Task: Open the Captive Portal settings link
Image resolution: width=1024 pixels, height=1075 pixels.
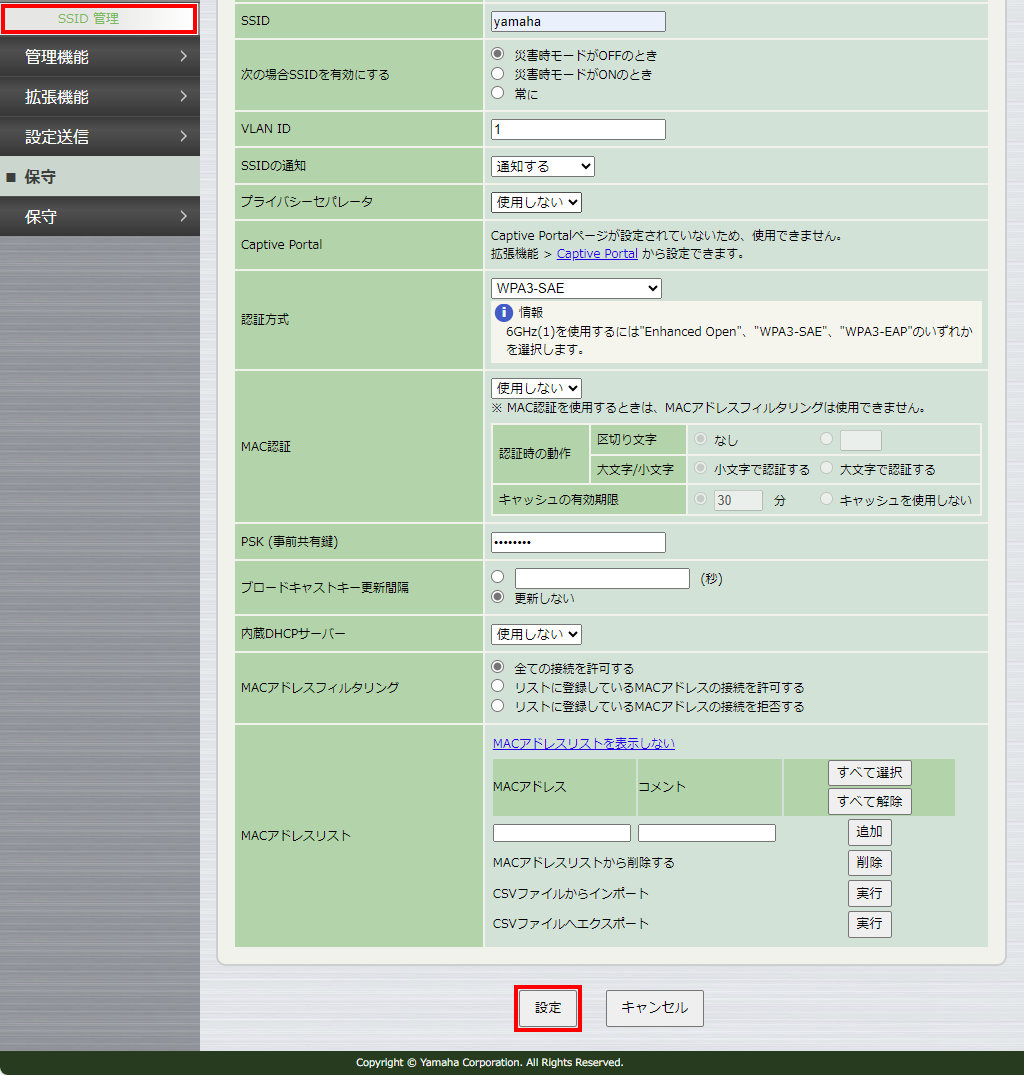Action: [596, 253]
